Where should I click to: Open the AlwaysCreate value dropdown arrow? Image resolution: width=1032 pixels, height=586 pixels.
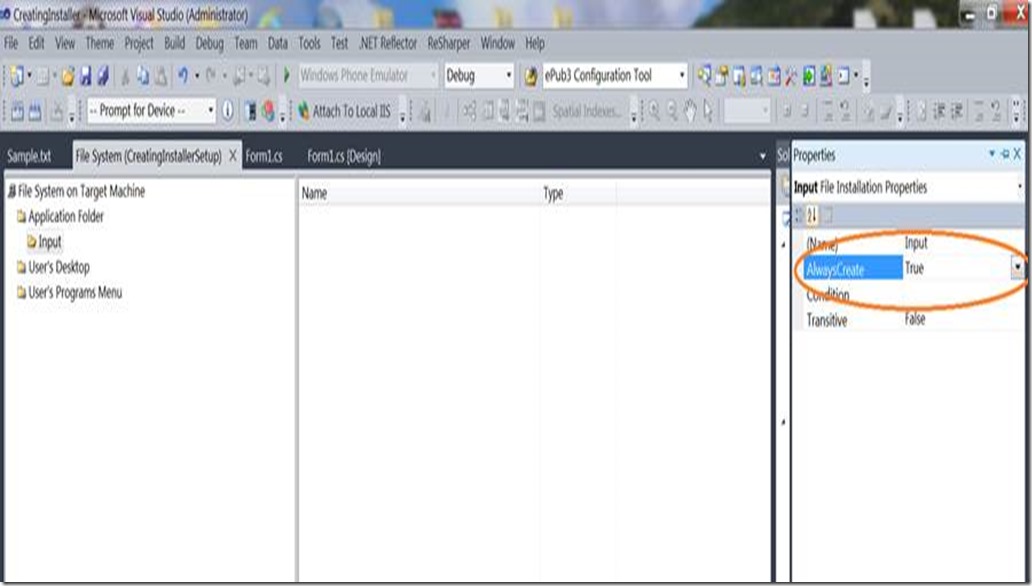[x=1018, y=268]
